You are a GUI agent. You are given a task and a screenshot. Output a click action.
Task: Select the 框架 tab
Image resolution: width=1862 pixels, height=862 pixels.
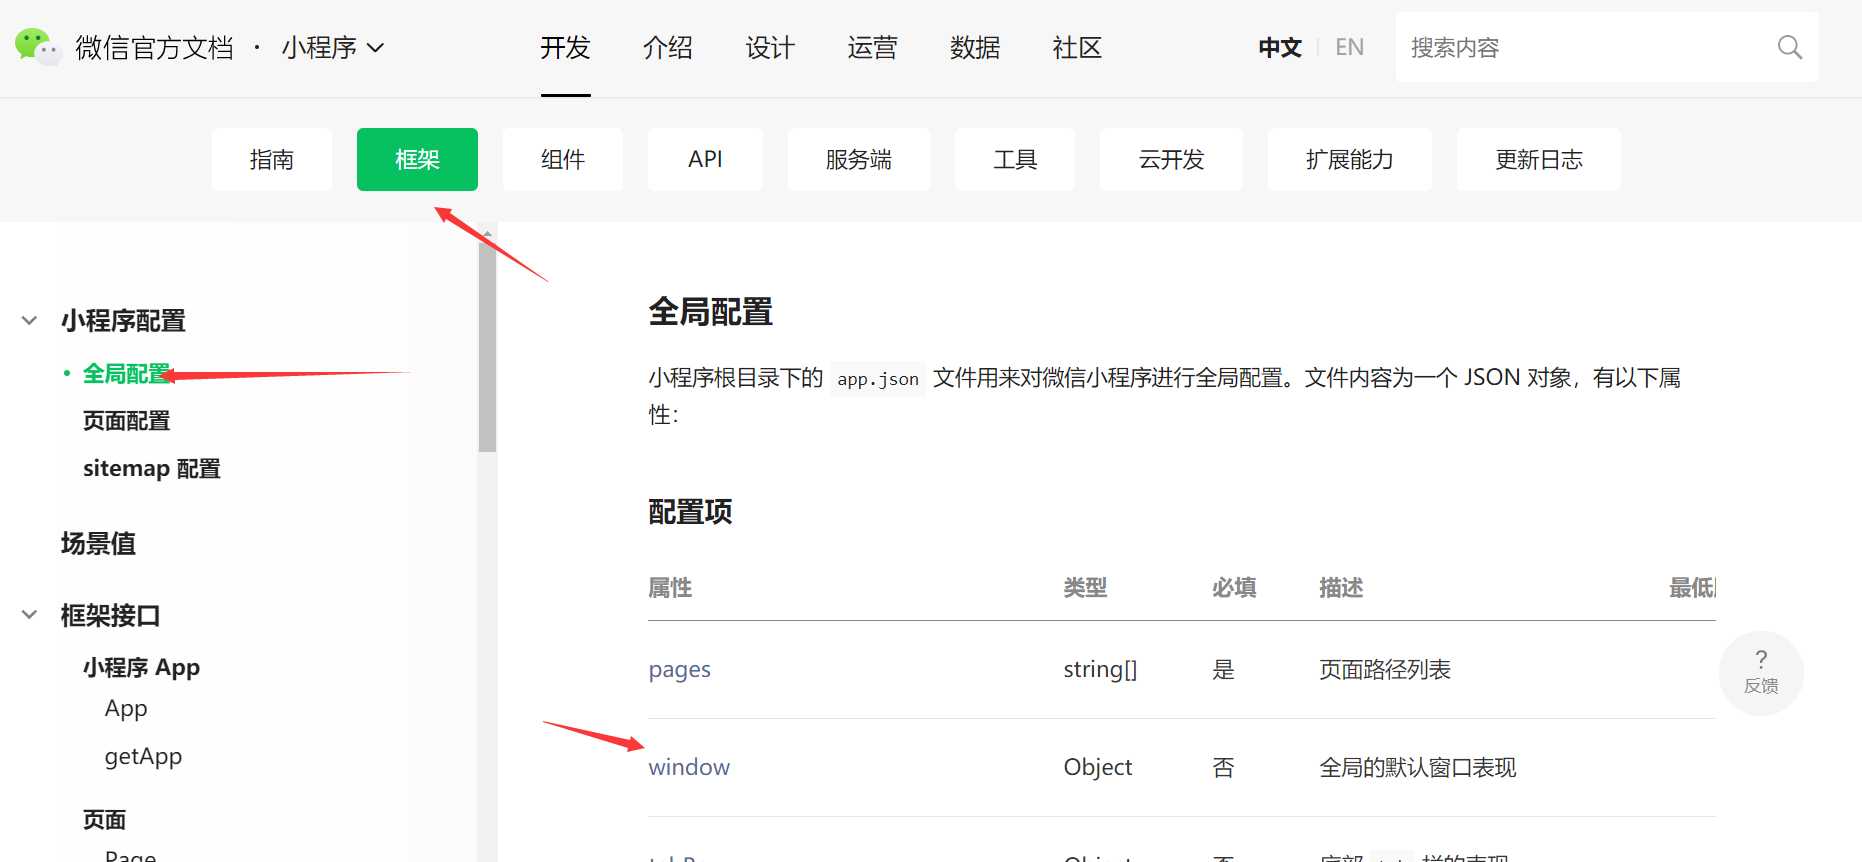417,159
